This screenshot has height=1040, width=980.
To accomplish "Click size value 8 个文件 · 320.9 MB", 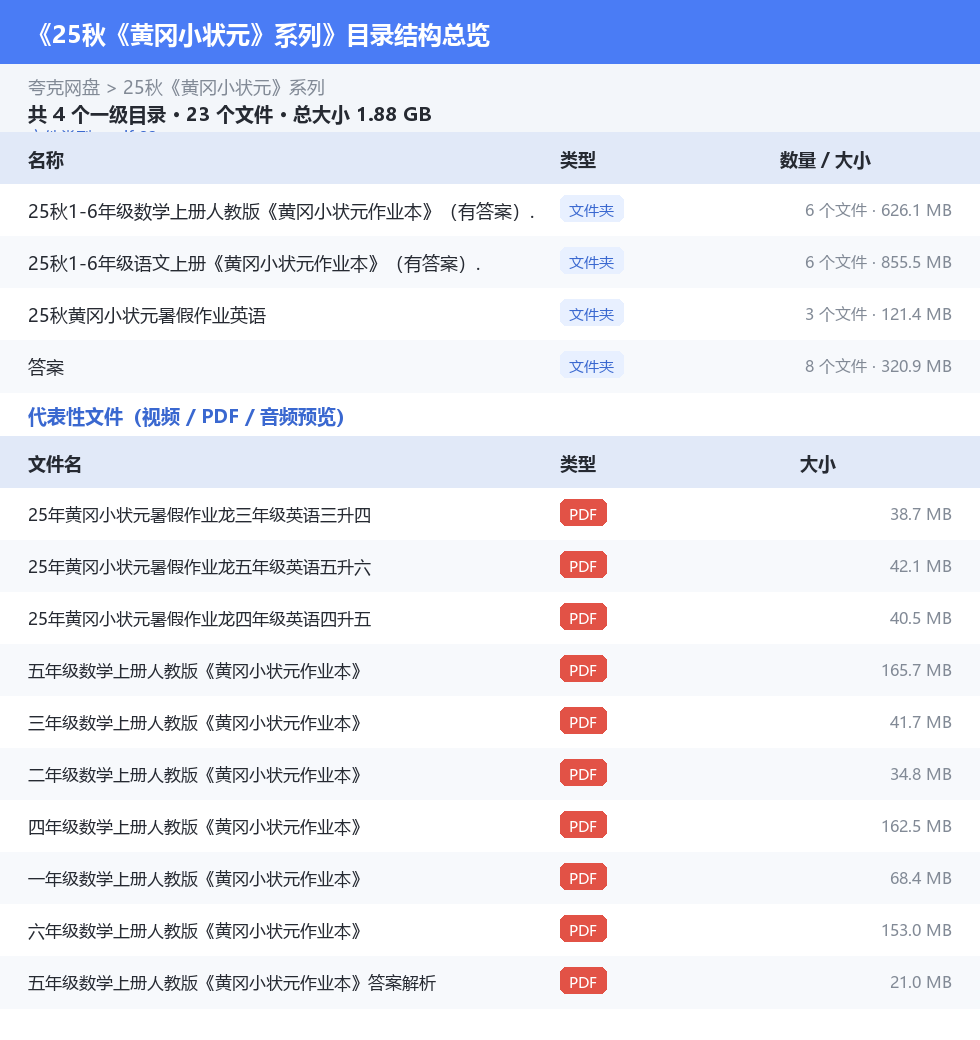I will coord(878,366).
